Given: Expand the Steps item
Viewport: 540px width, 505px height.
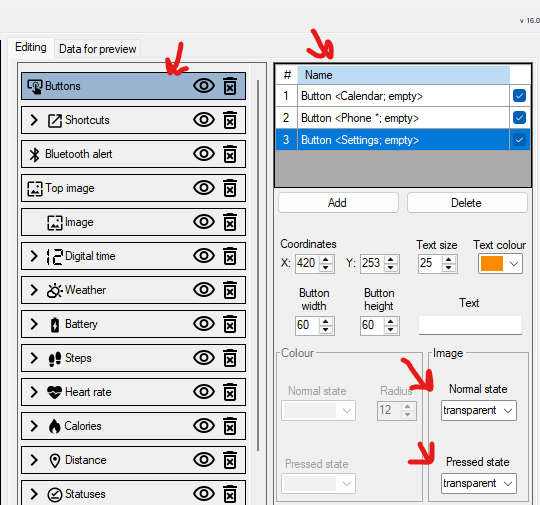Looking at the screenshot, I should click(34, 358).
